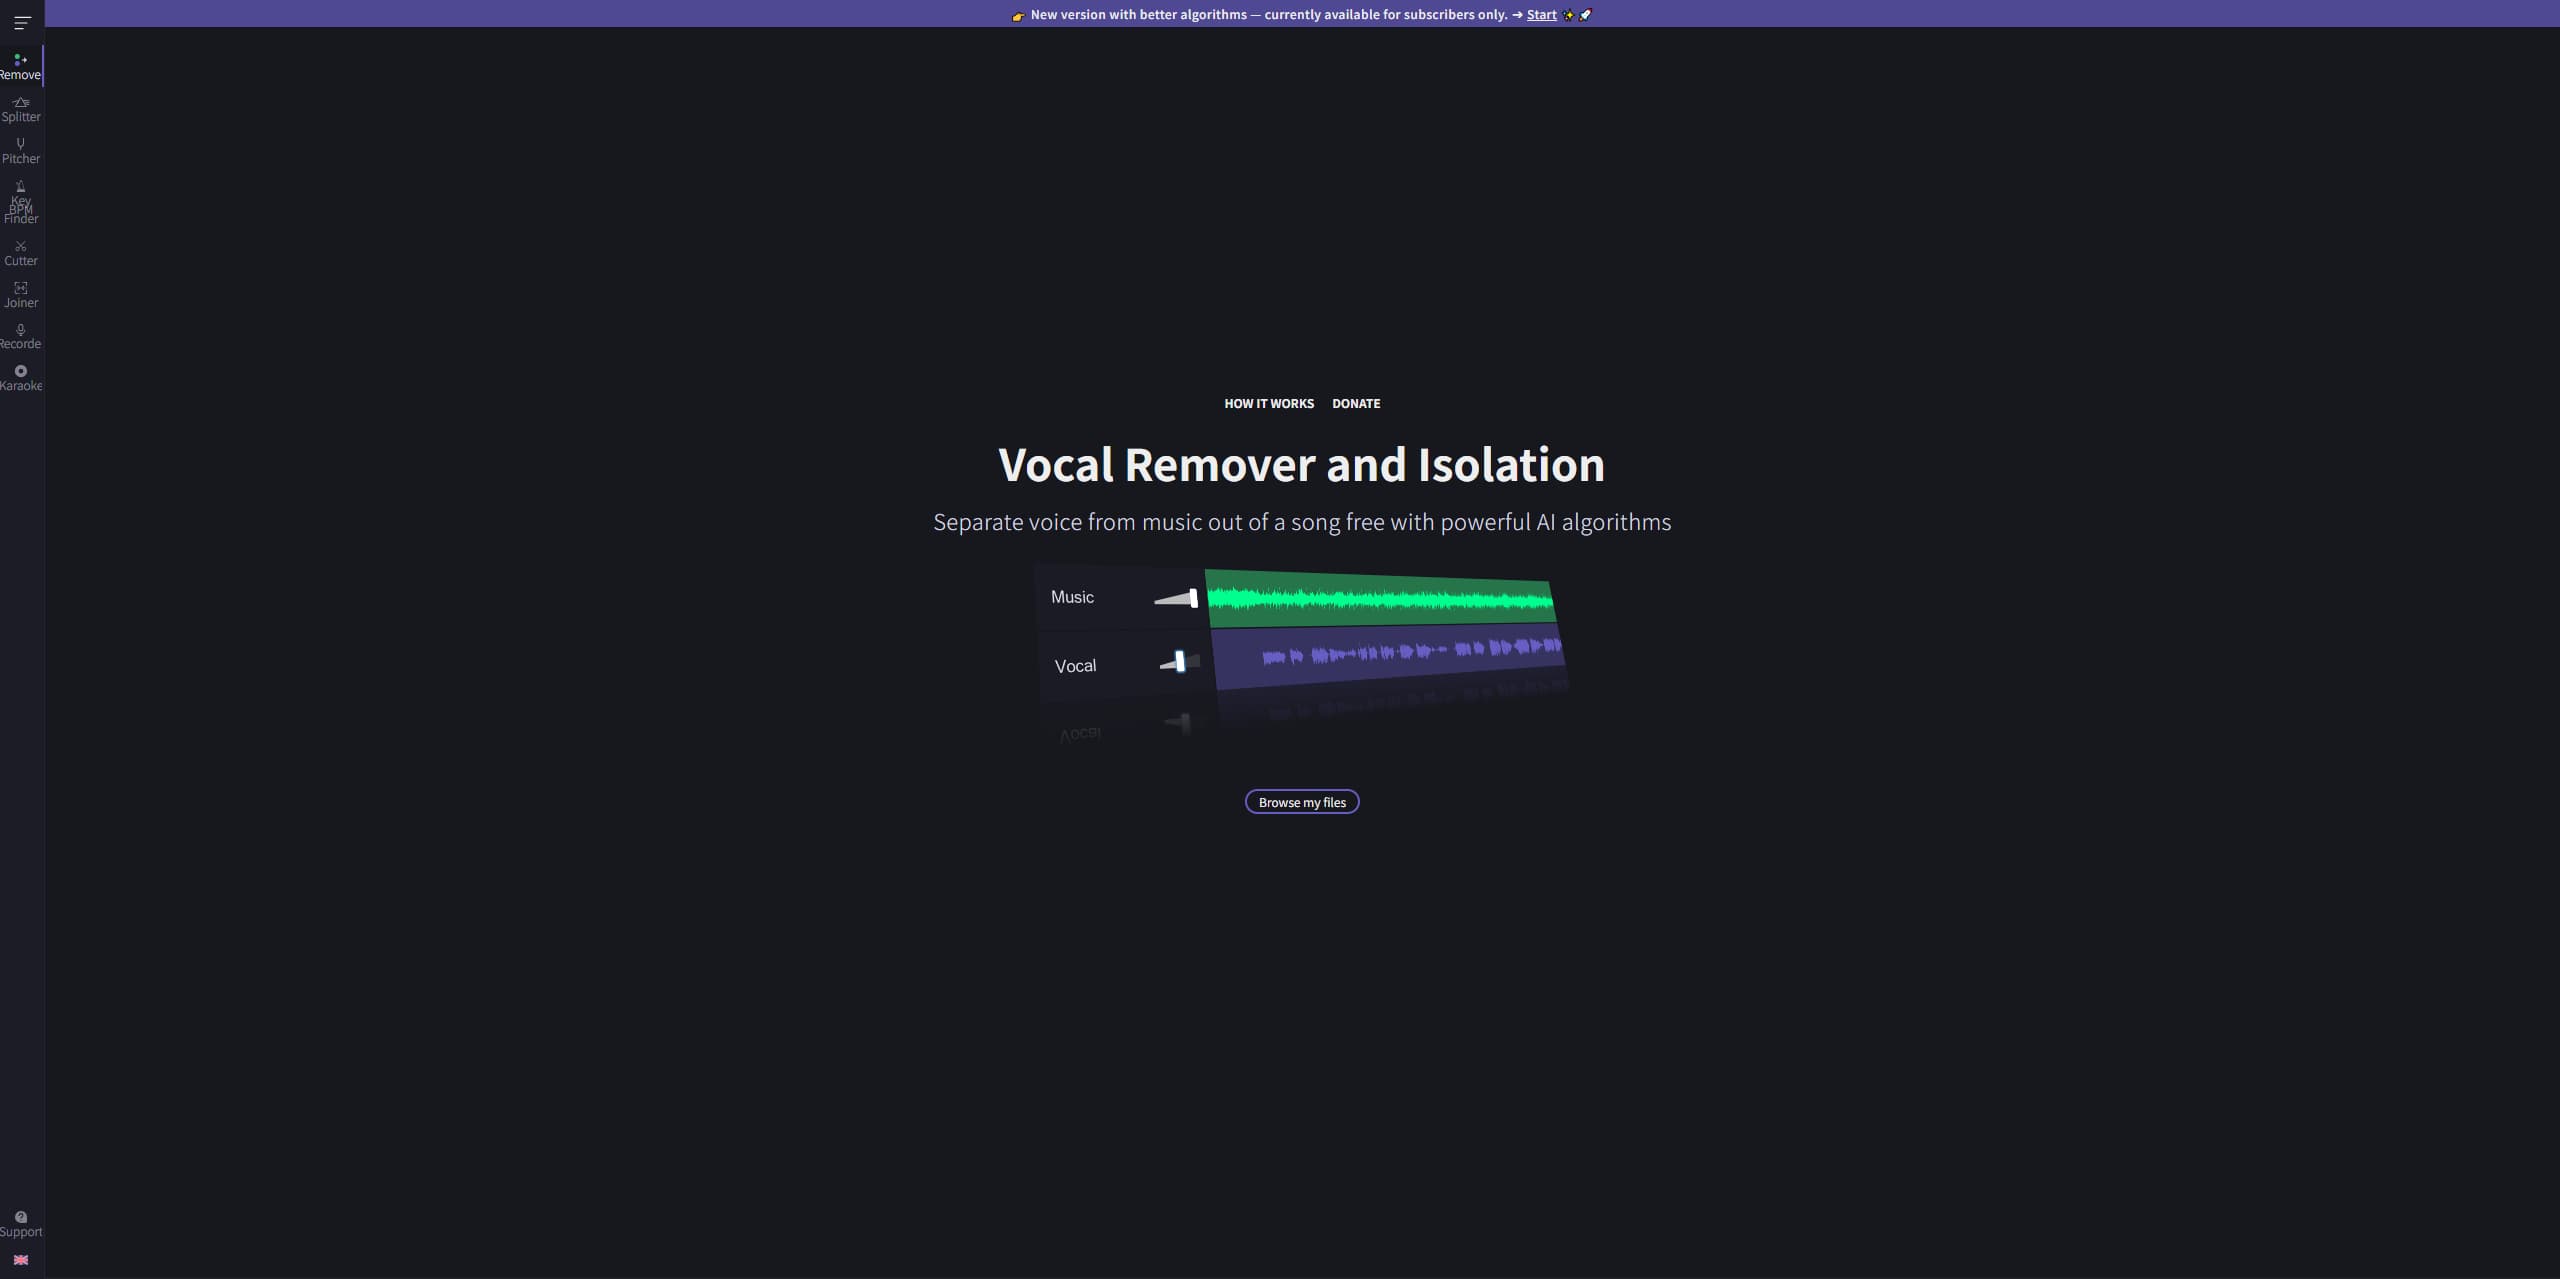Click the new version announcement banner

[x=1200, y=14]
